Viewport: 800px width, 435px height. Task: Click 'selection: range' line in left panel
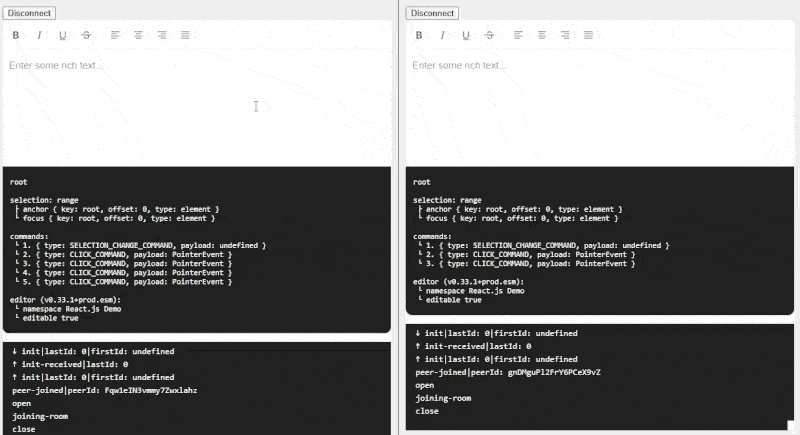click(x=44, y=200)
